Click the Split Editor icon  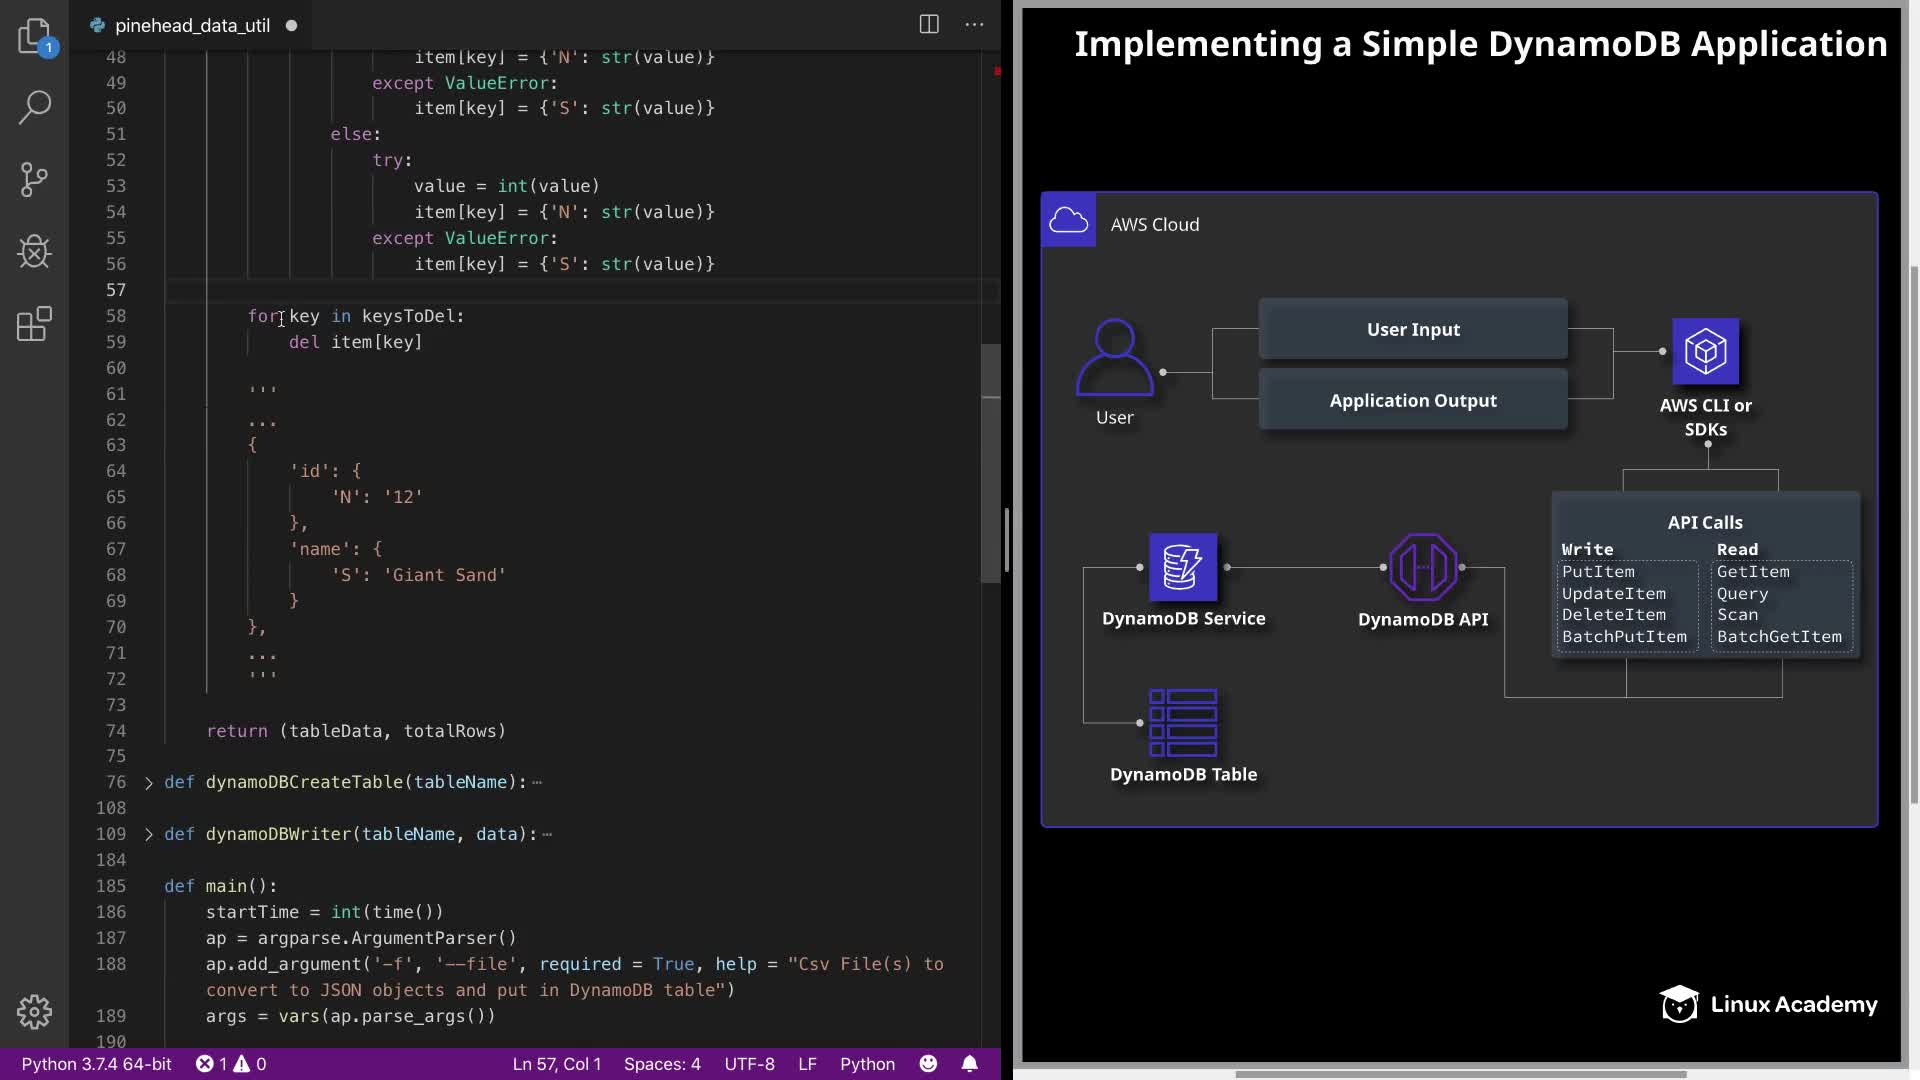tap(929, 25)
